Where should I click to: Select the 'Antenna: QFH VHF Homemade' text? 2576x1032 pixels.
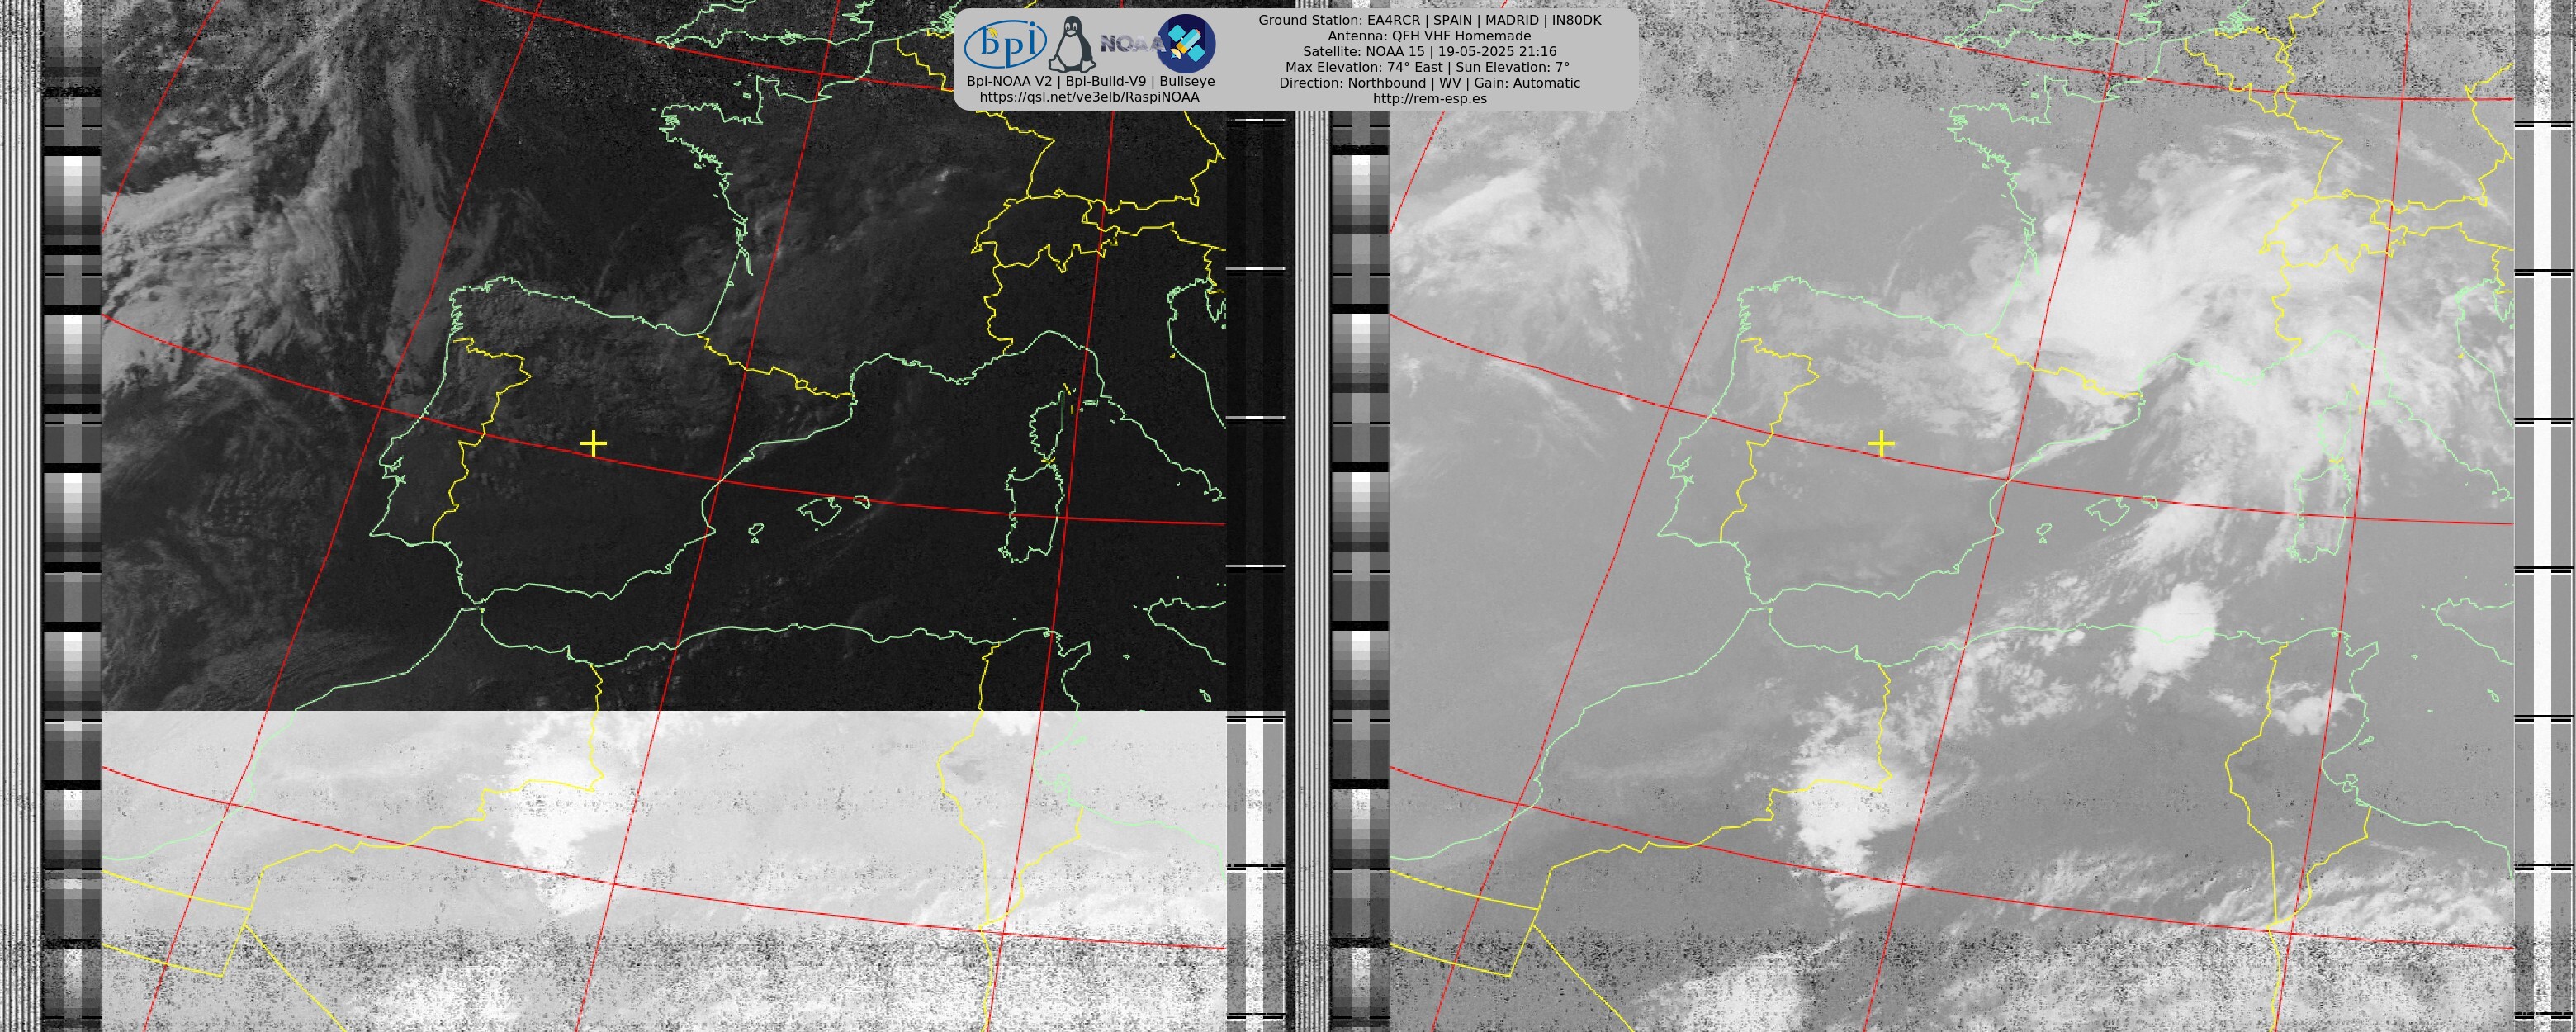point(1429,36)
